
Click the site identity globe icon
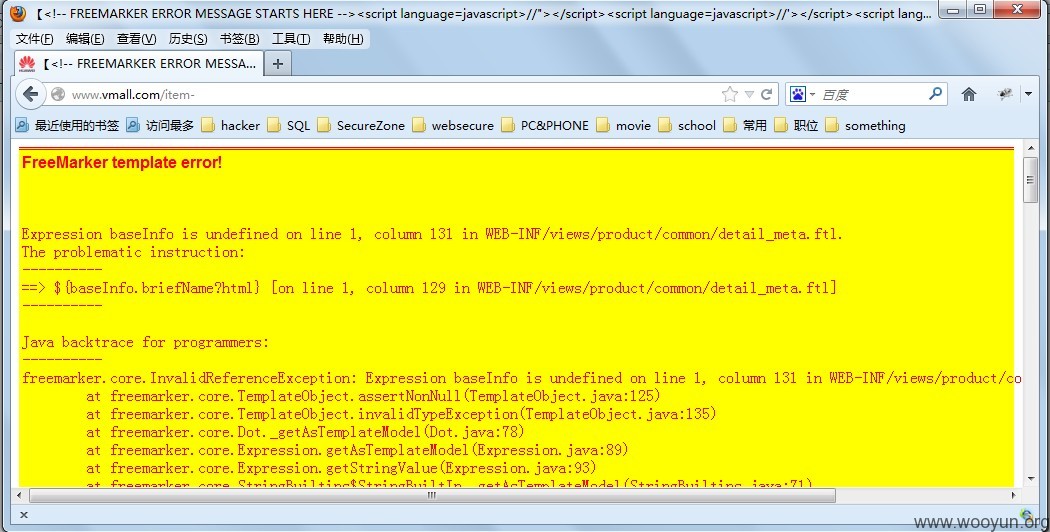[x=58, y=94]
